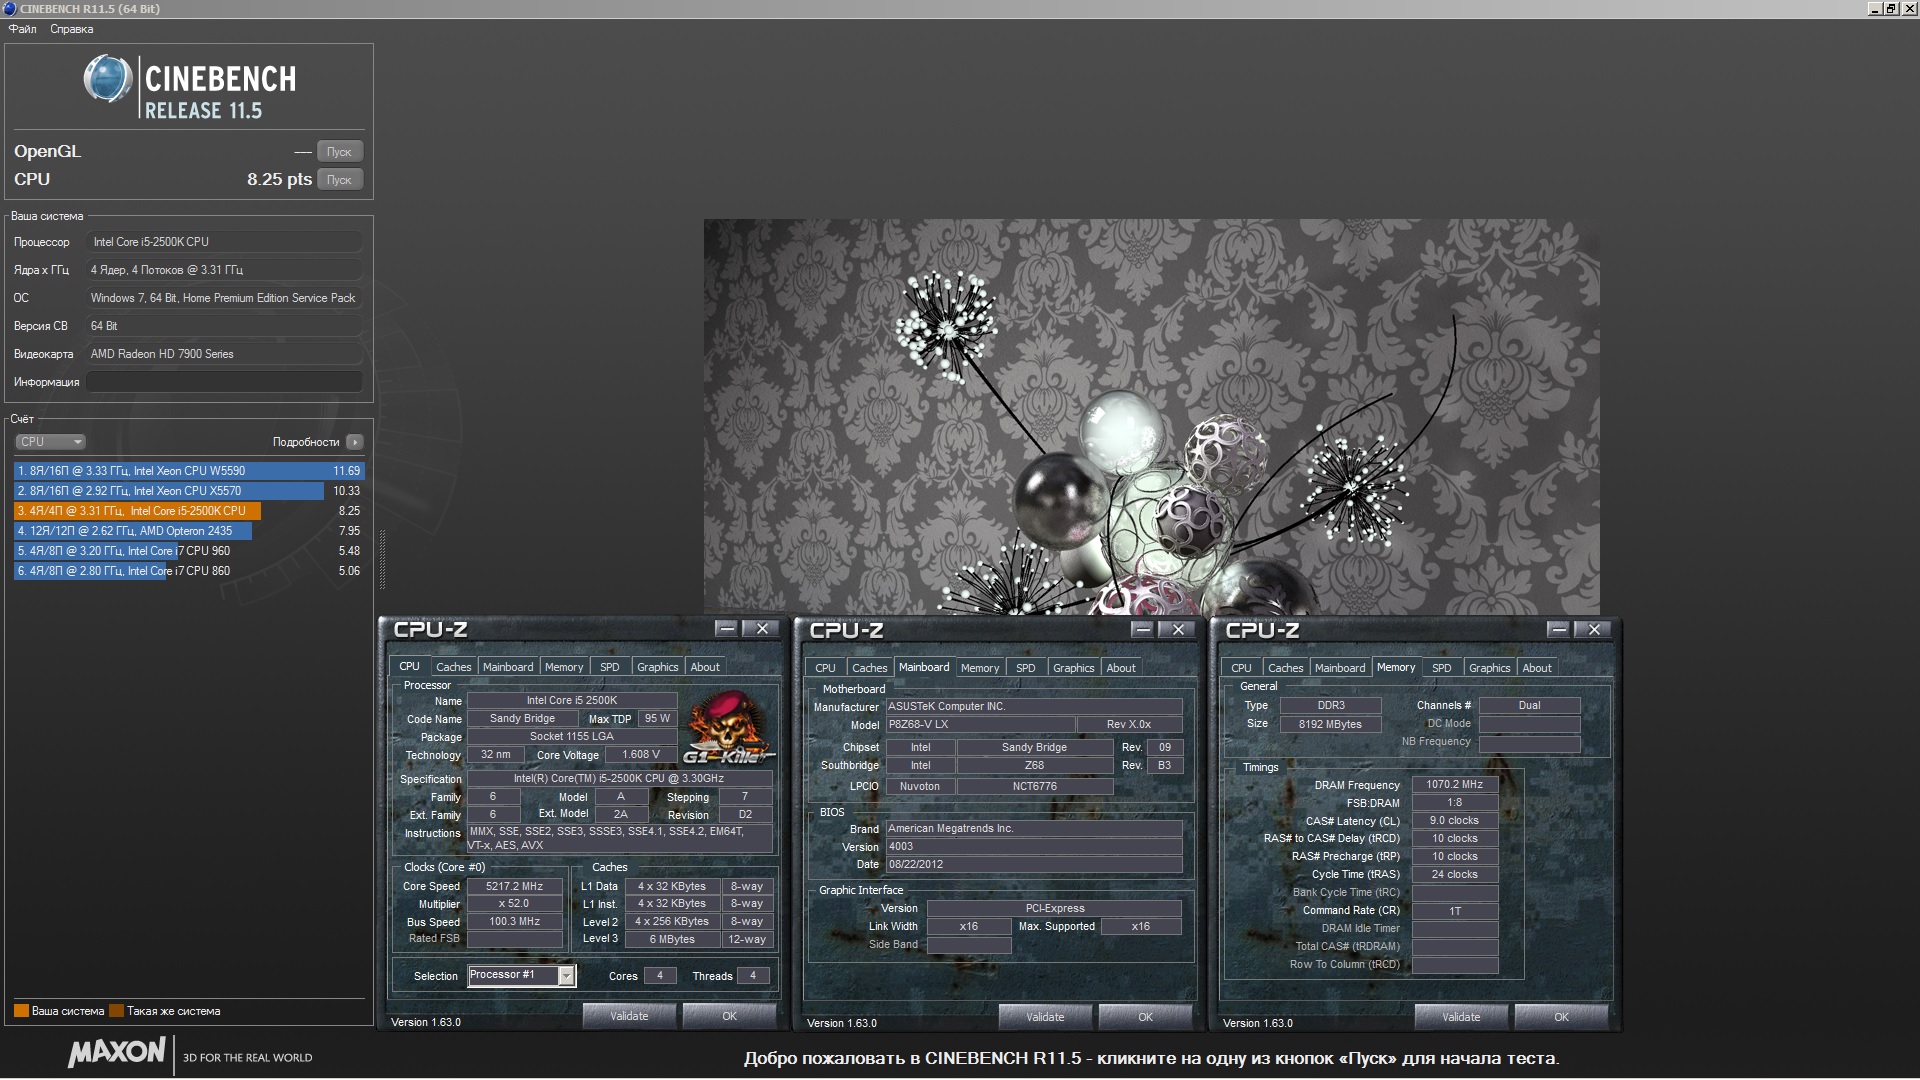Switch to Graphics tab in Mainboard CPU-Z window
Image resolution: width=1920 pixels, height=1080 pixels.
click(x=1074, y=668)
